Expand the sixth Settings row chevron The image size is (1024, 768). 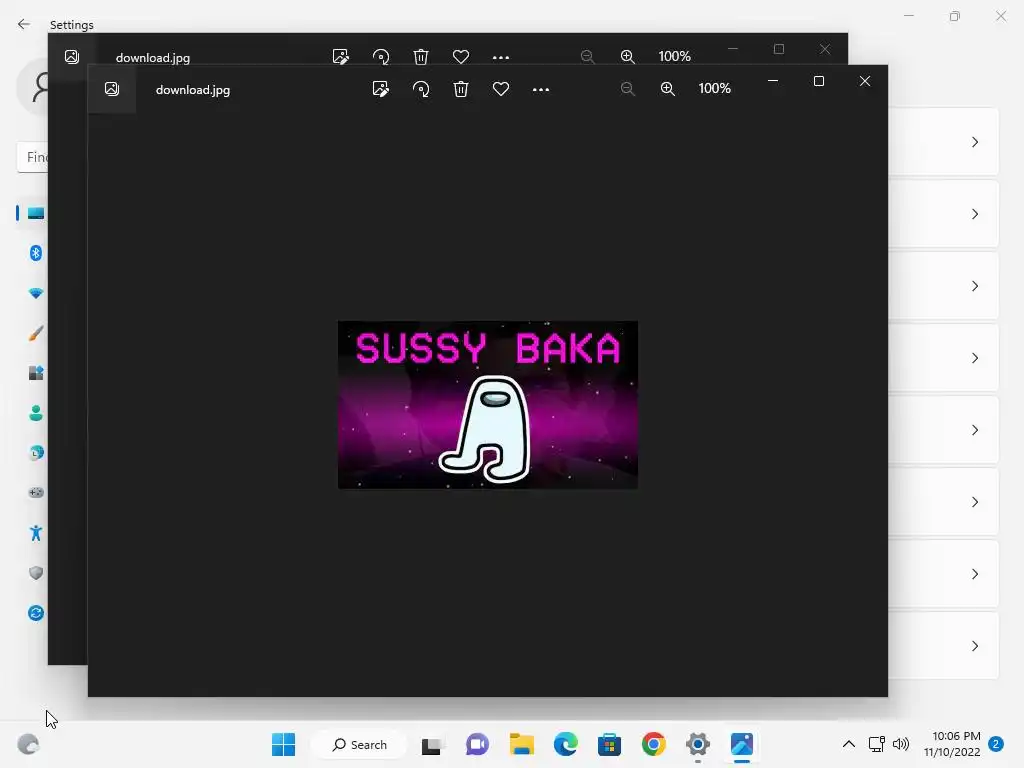click(x=975, y=502)
